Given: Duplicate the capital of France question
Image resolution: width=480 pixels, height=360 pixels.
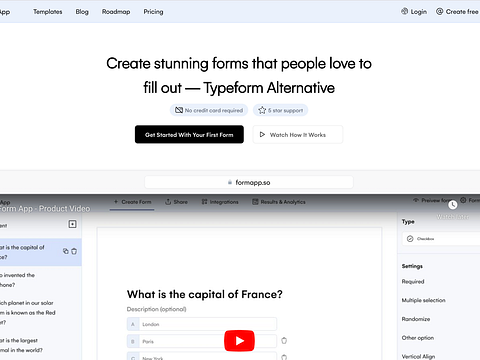Looking at the screenshot, I should click(66, 251).
